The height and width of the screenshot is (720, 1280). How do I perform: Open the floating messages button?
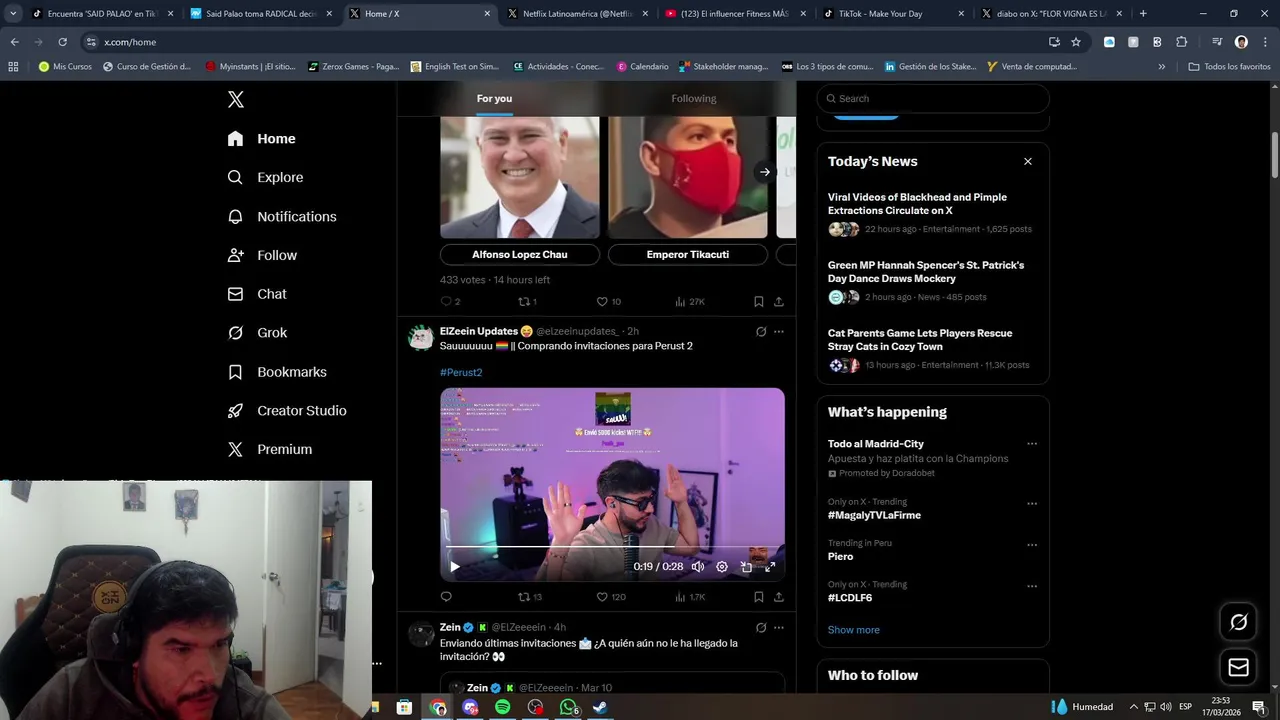pyautogui.click(x=1238, y=667)
